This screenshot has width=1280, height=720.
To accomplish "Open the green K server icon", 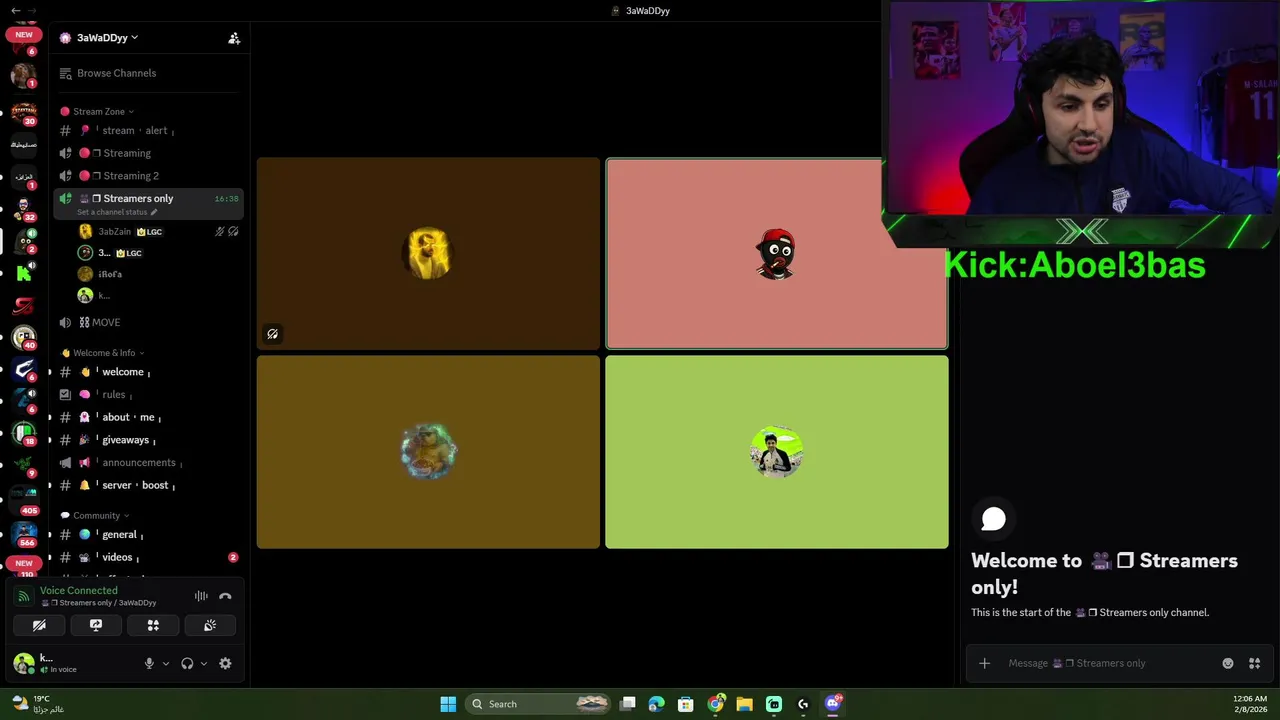I will click(x=24, y=273).
